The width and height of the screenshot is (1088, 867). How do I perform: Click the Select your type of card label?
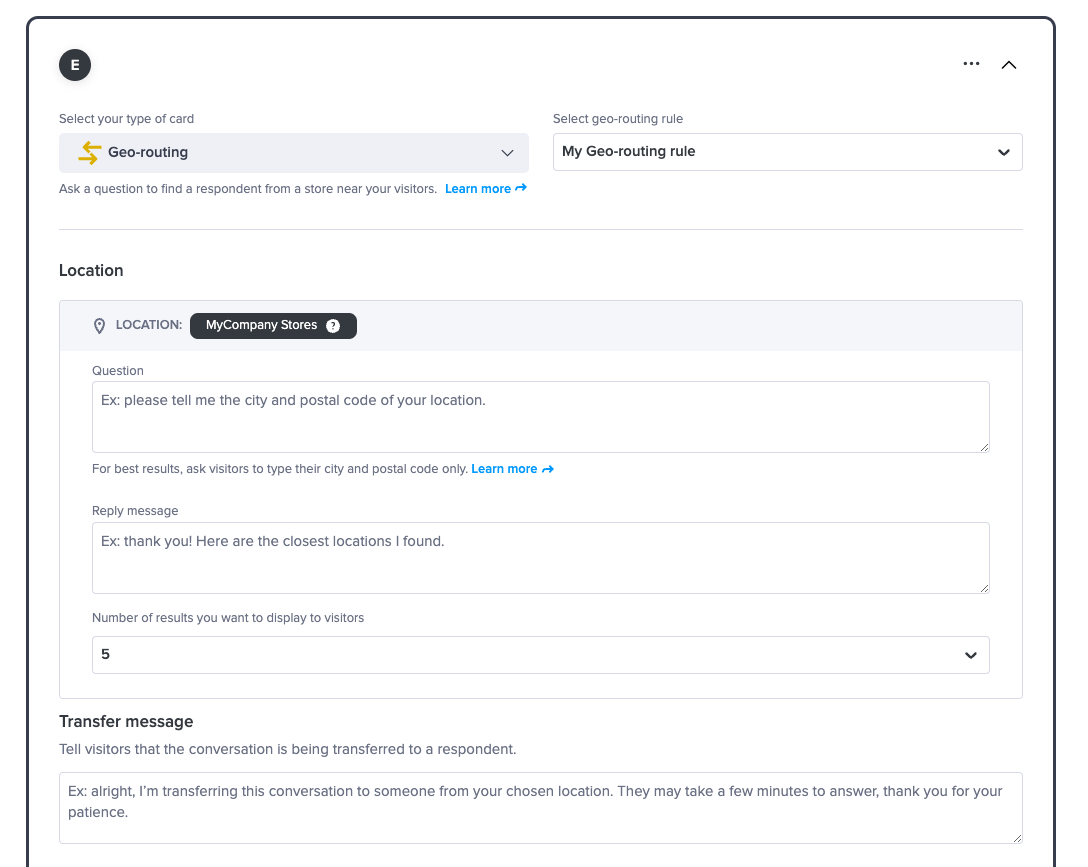[x=126, y=119]
